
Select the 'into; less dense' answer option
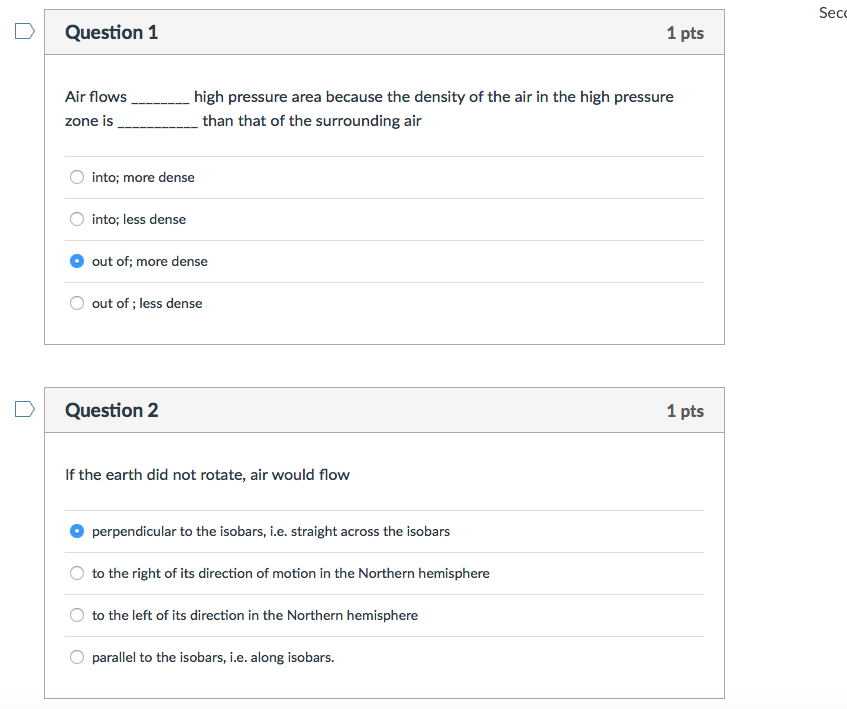(77, 219)
